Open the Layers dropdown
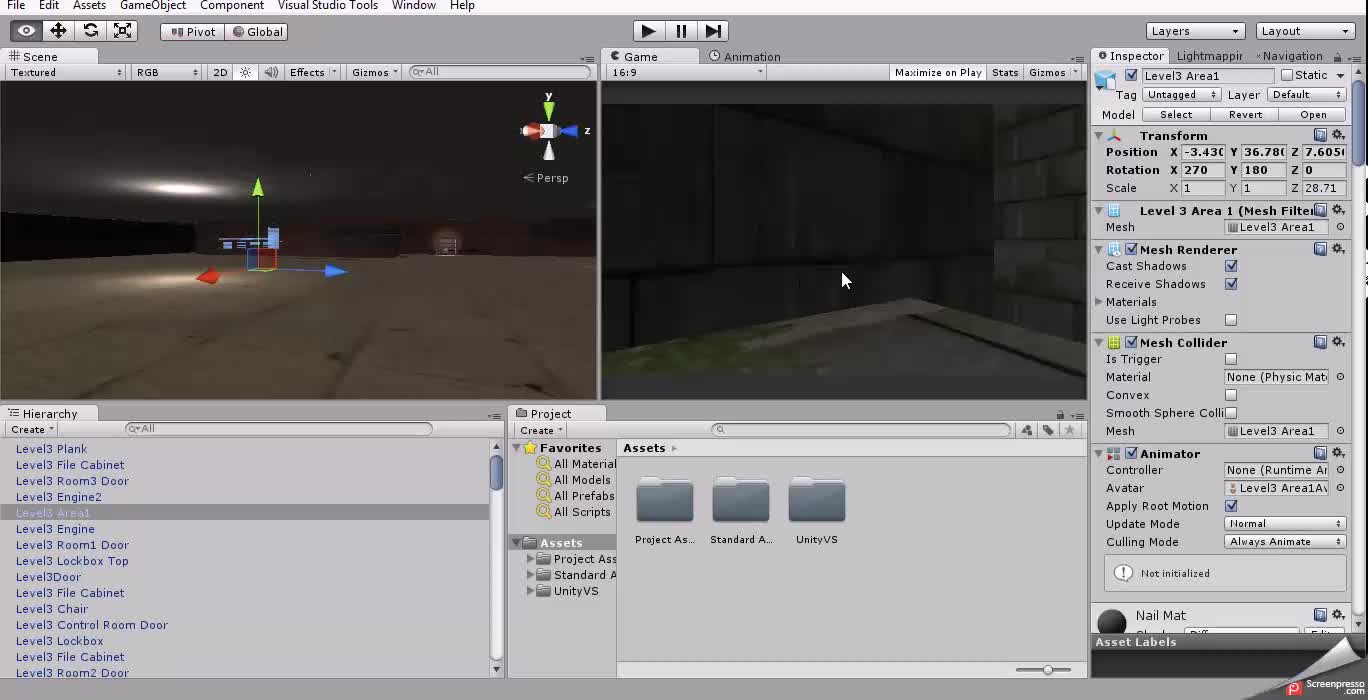 1194,31
